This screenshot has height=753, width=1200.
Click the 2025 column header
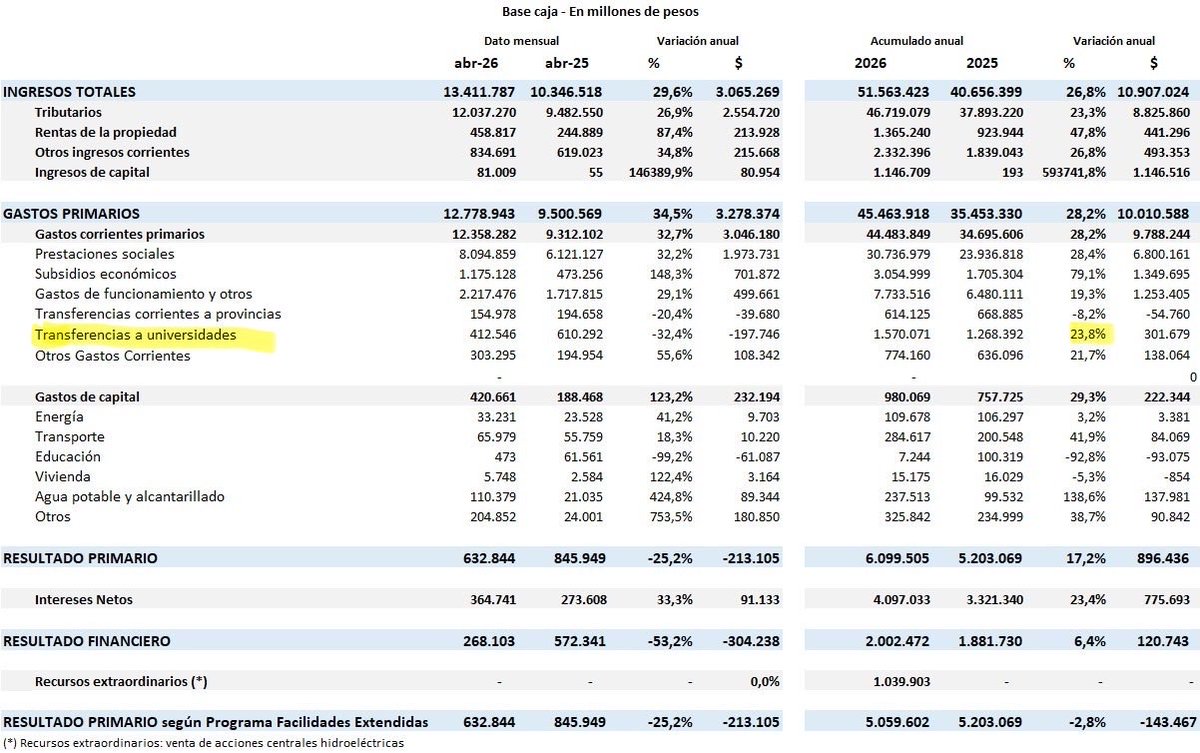[982, 63]
